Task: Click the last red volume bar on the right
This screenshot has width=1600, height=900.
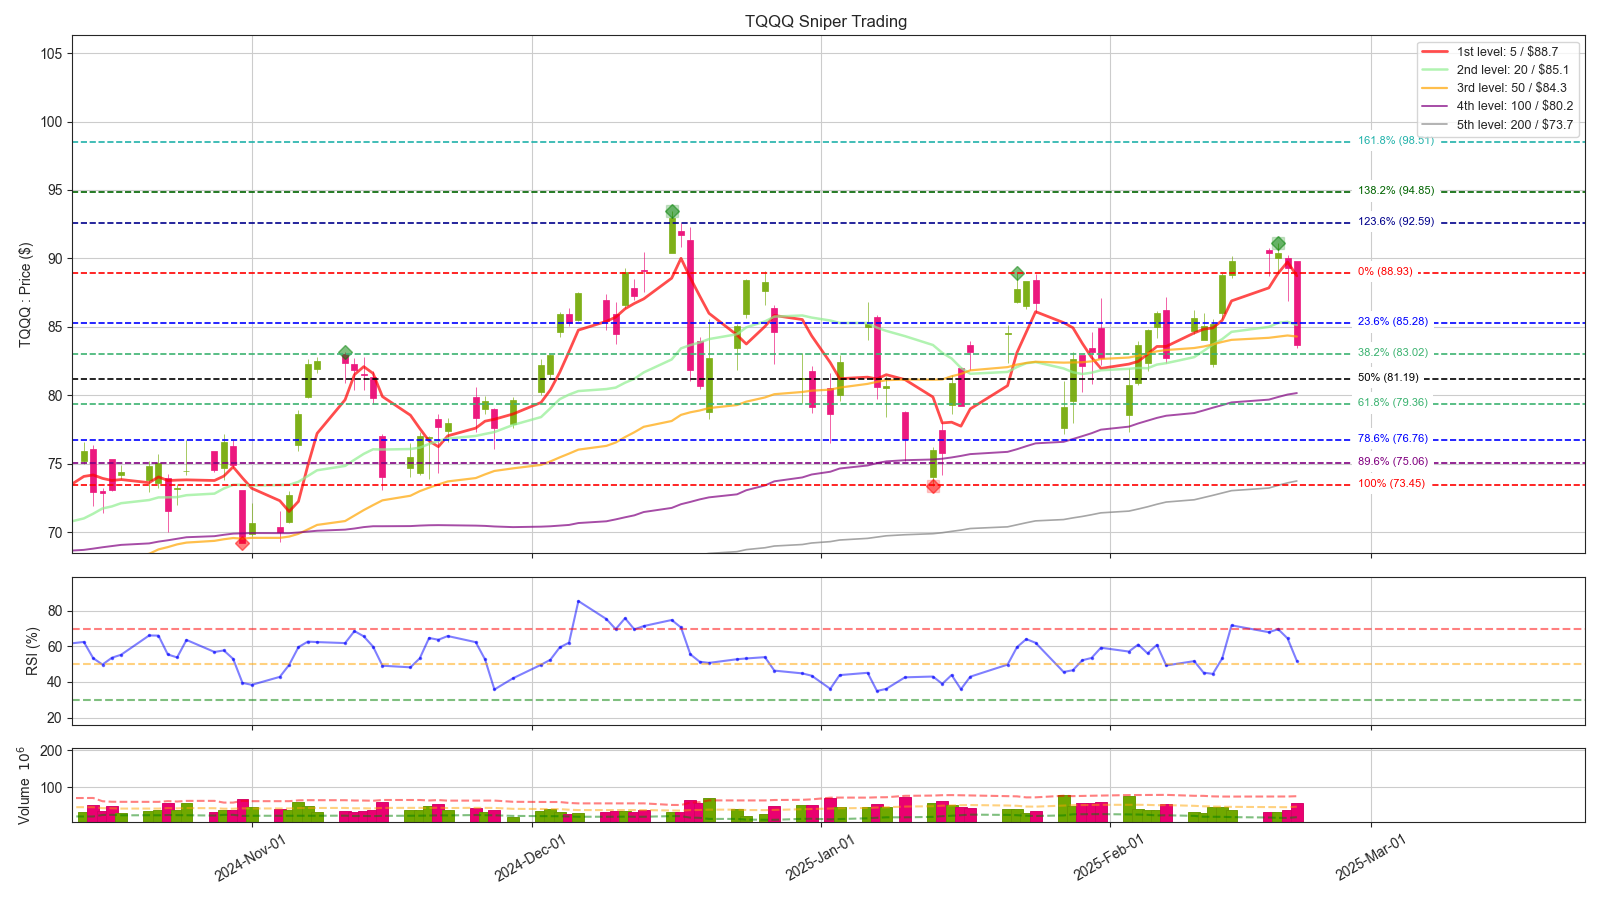Action: 1297,812
